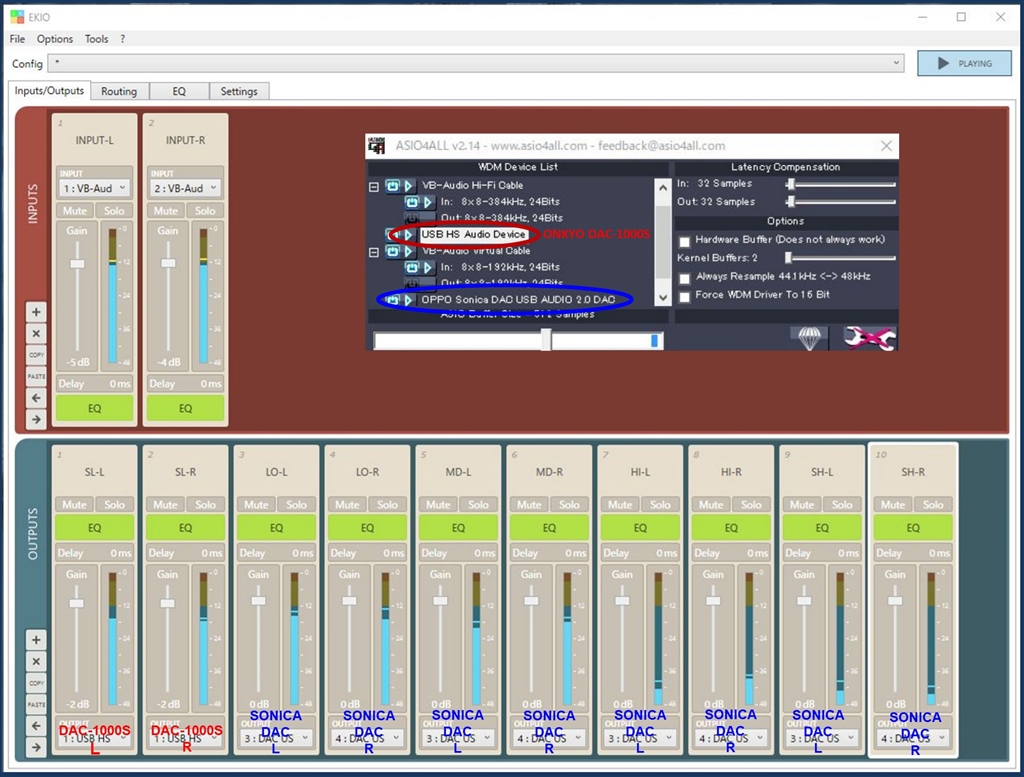Check Always Resample 44.1 kHz <-> 48kHz

[x=684, y=277]
